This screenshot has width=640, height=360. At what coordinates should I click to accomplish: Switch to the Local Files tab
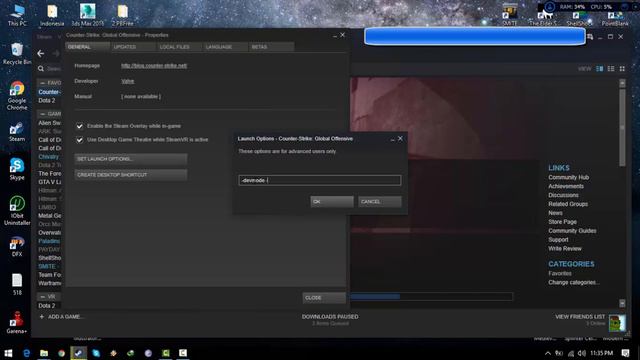click(x=179, y=47)
